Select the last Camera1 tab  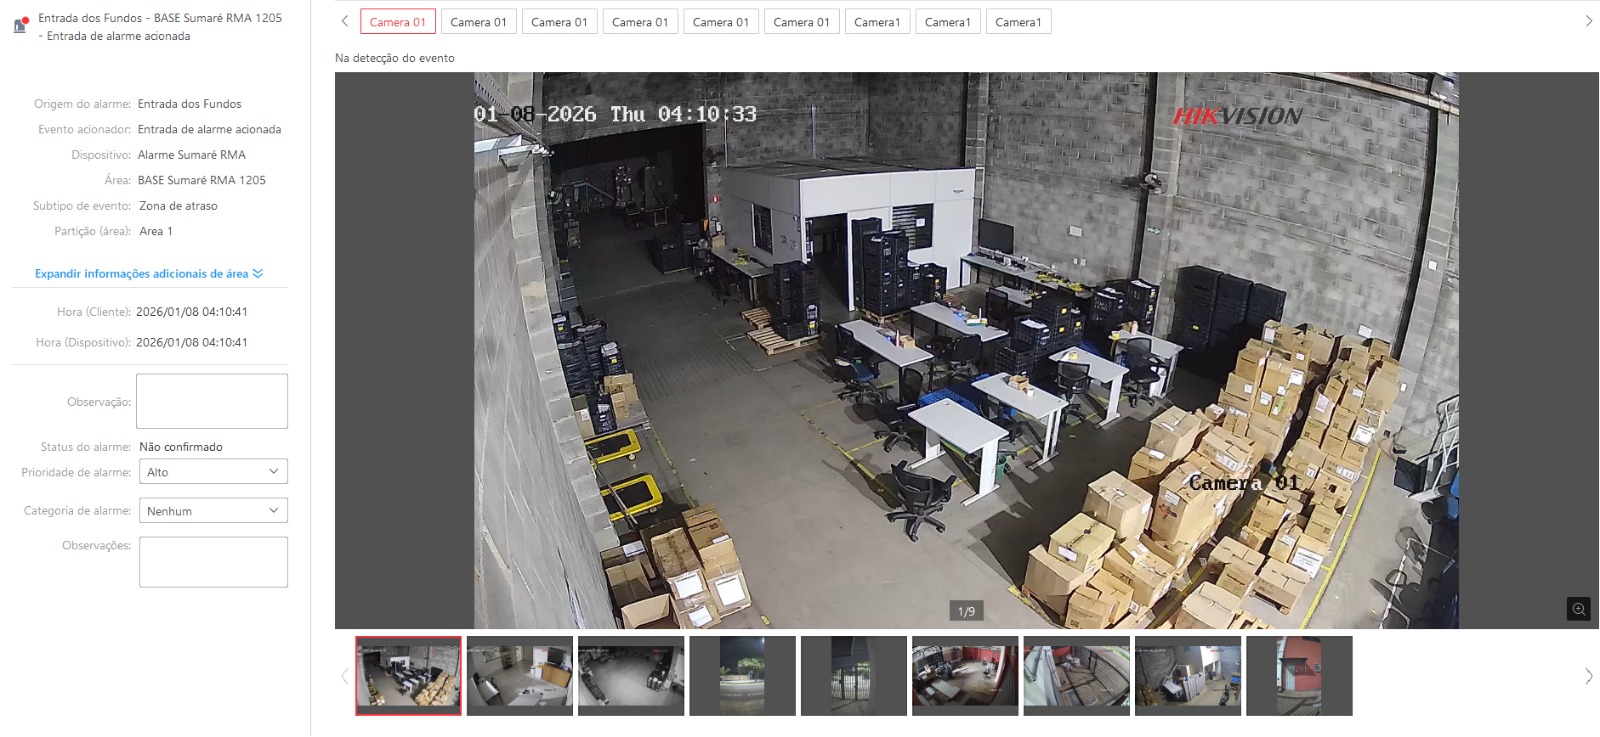coord(1018,22)
